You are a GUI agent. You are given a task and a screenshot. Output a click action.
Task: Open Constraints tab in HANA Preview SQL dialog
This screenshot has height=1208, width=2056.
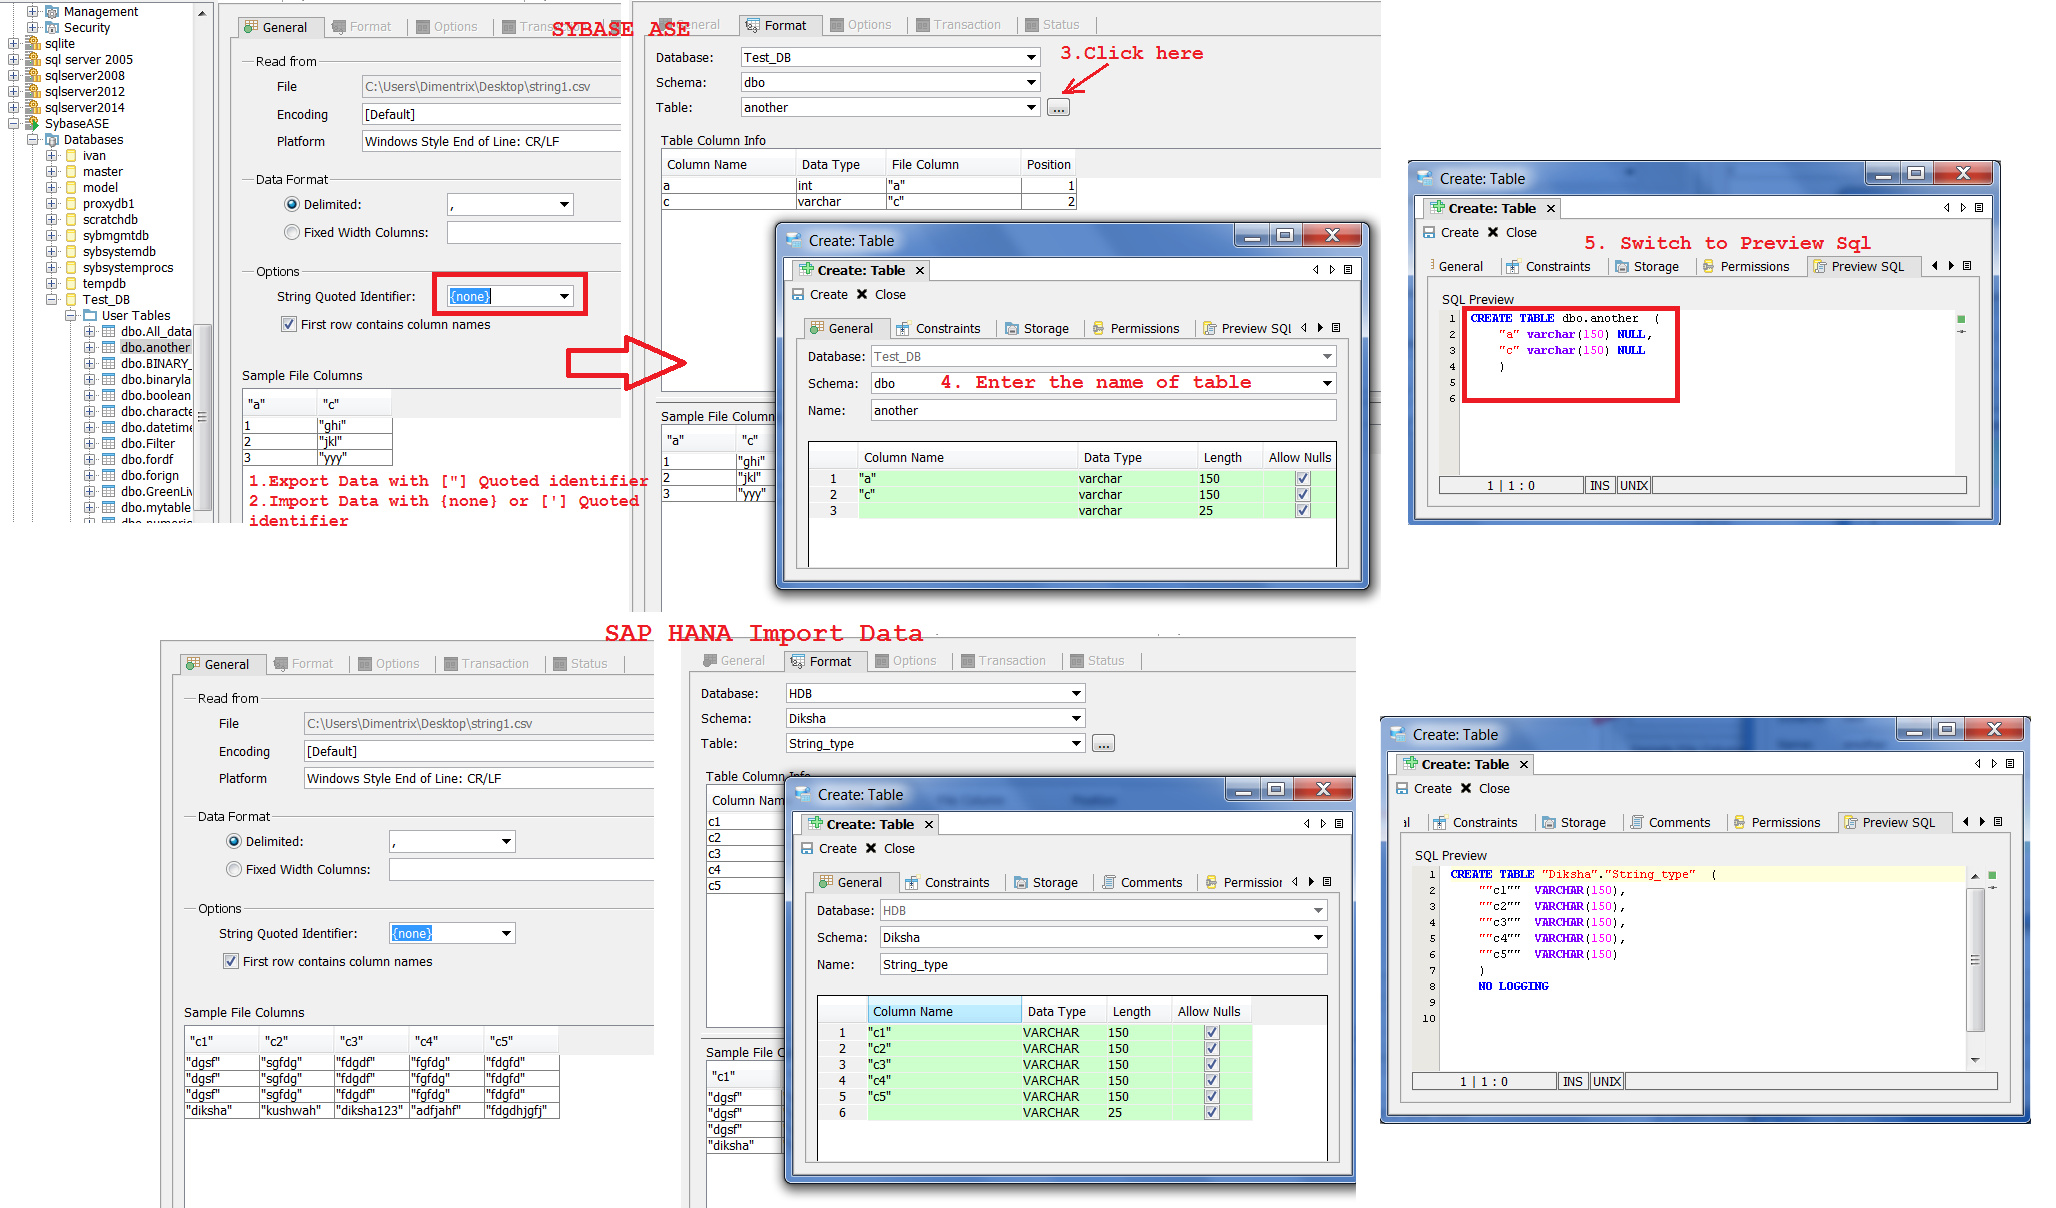coord(1475,823)
